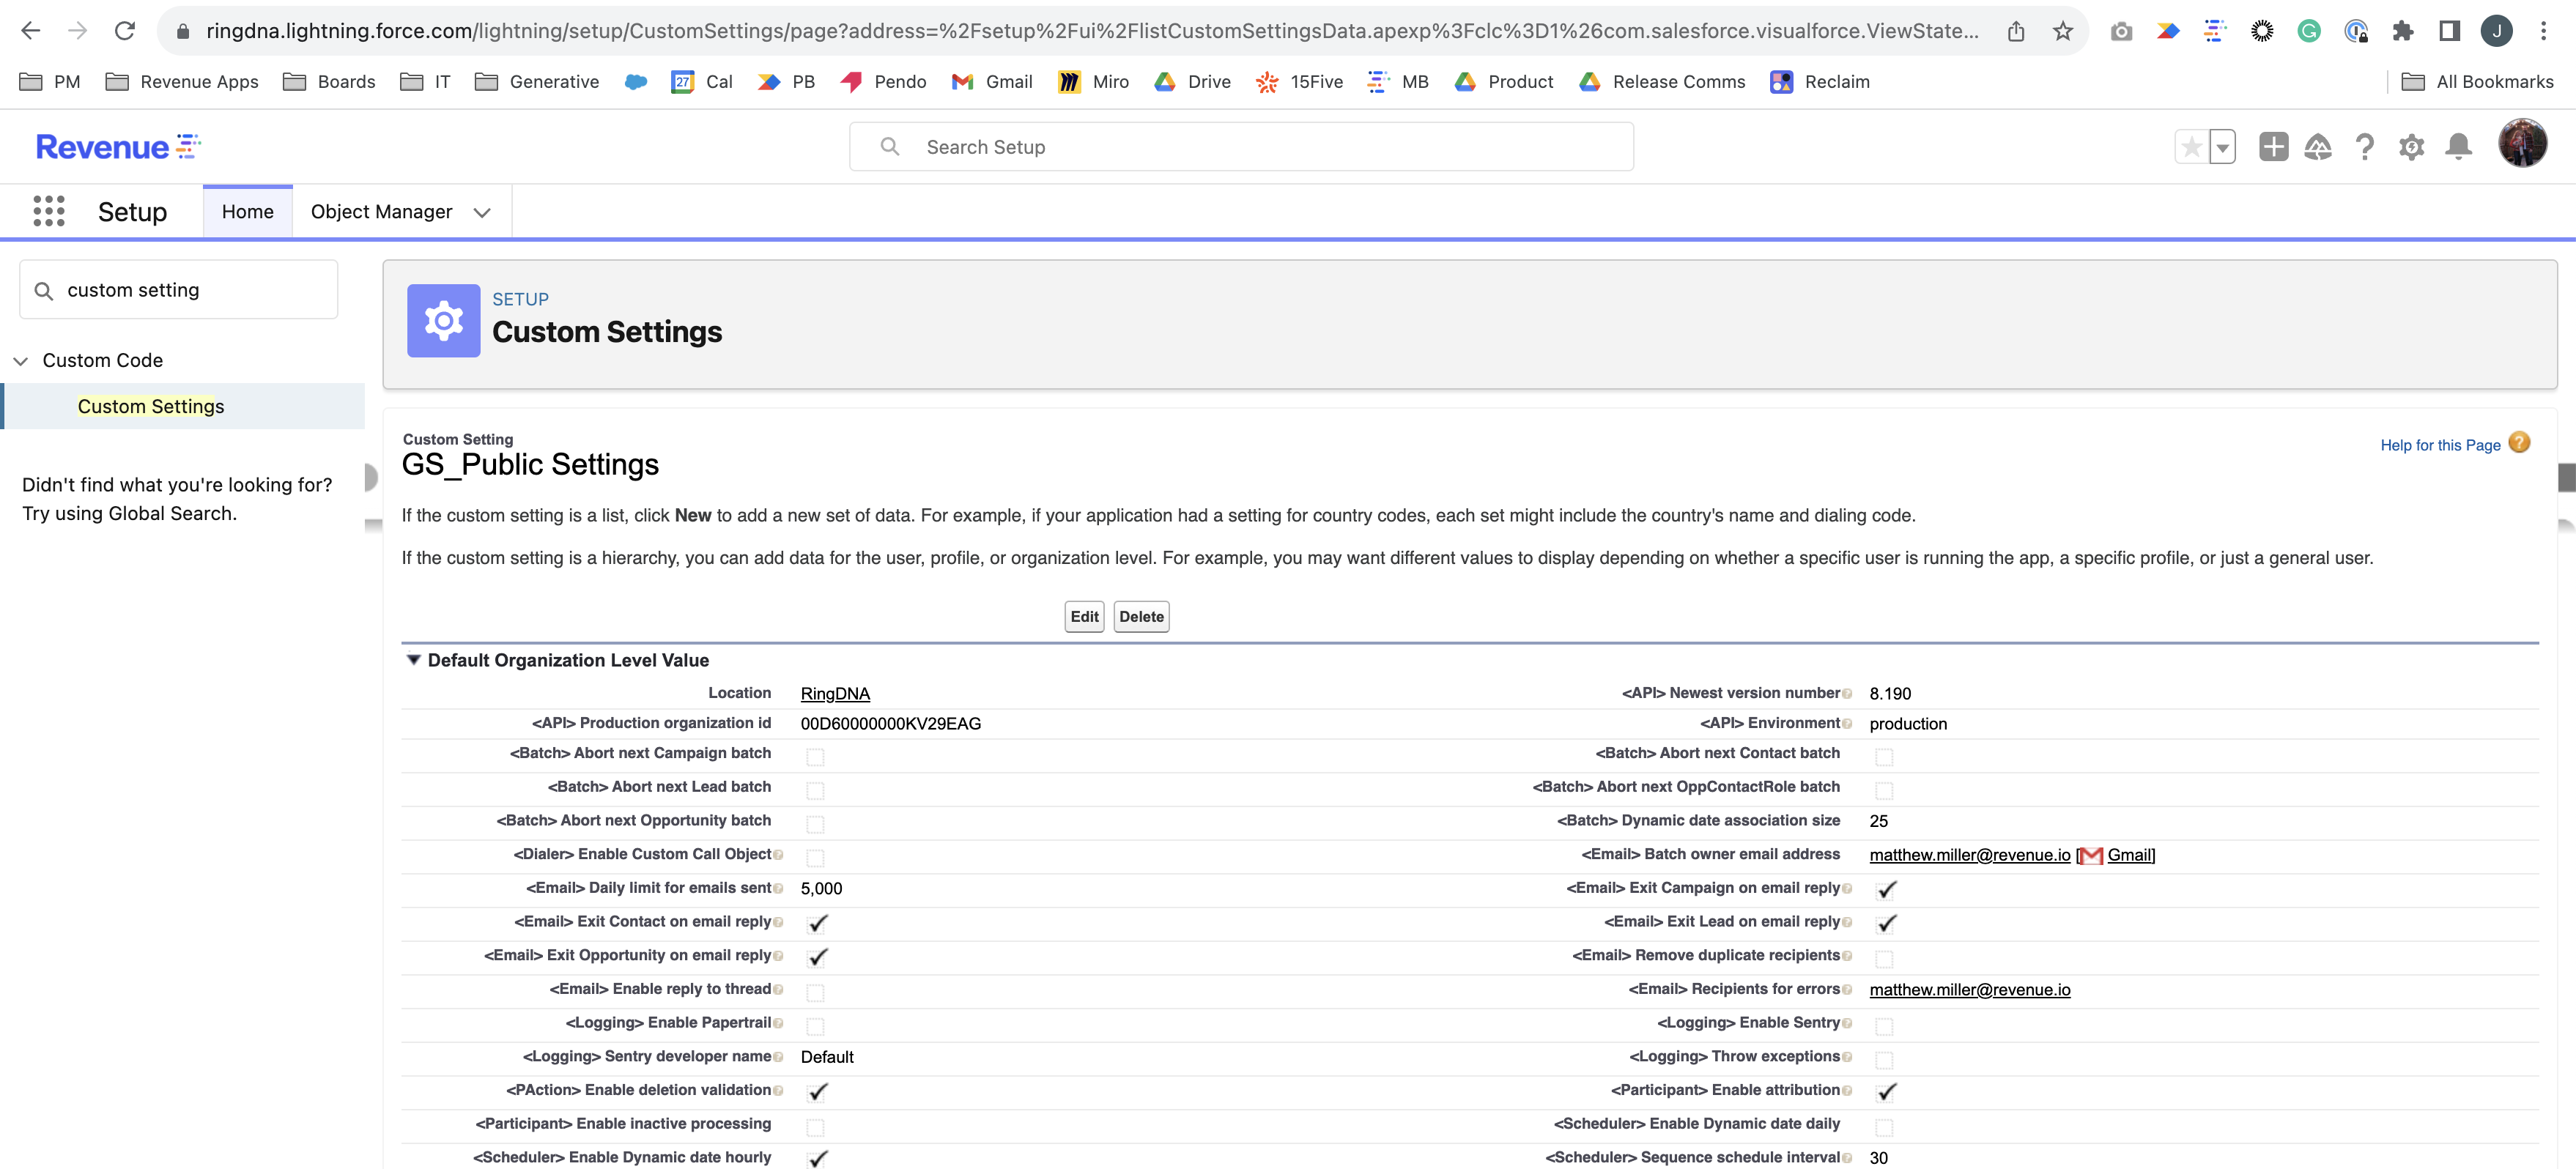Open the Gmail bookmark
2576x1169 pixels.
992,82
